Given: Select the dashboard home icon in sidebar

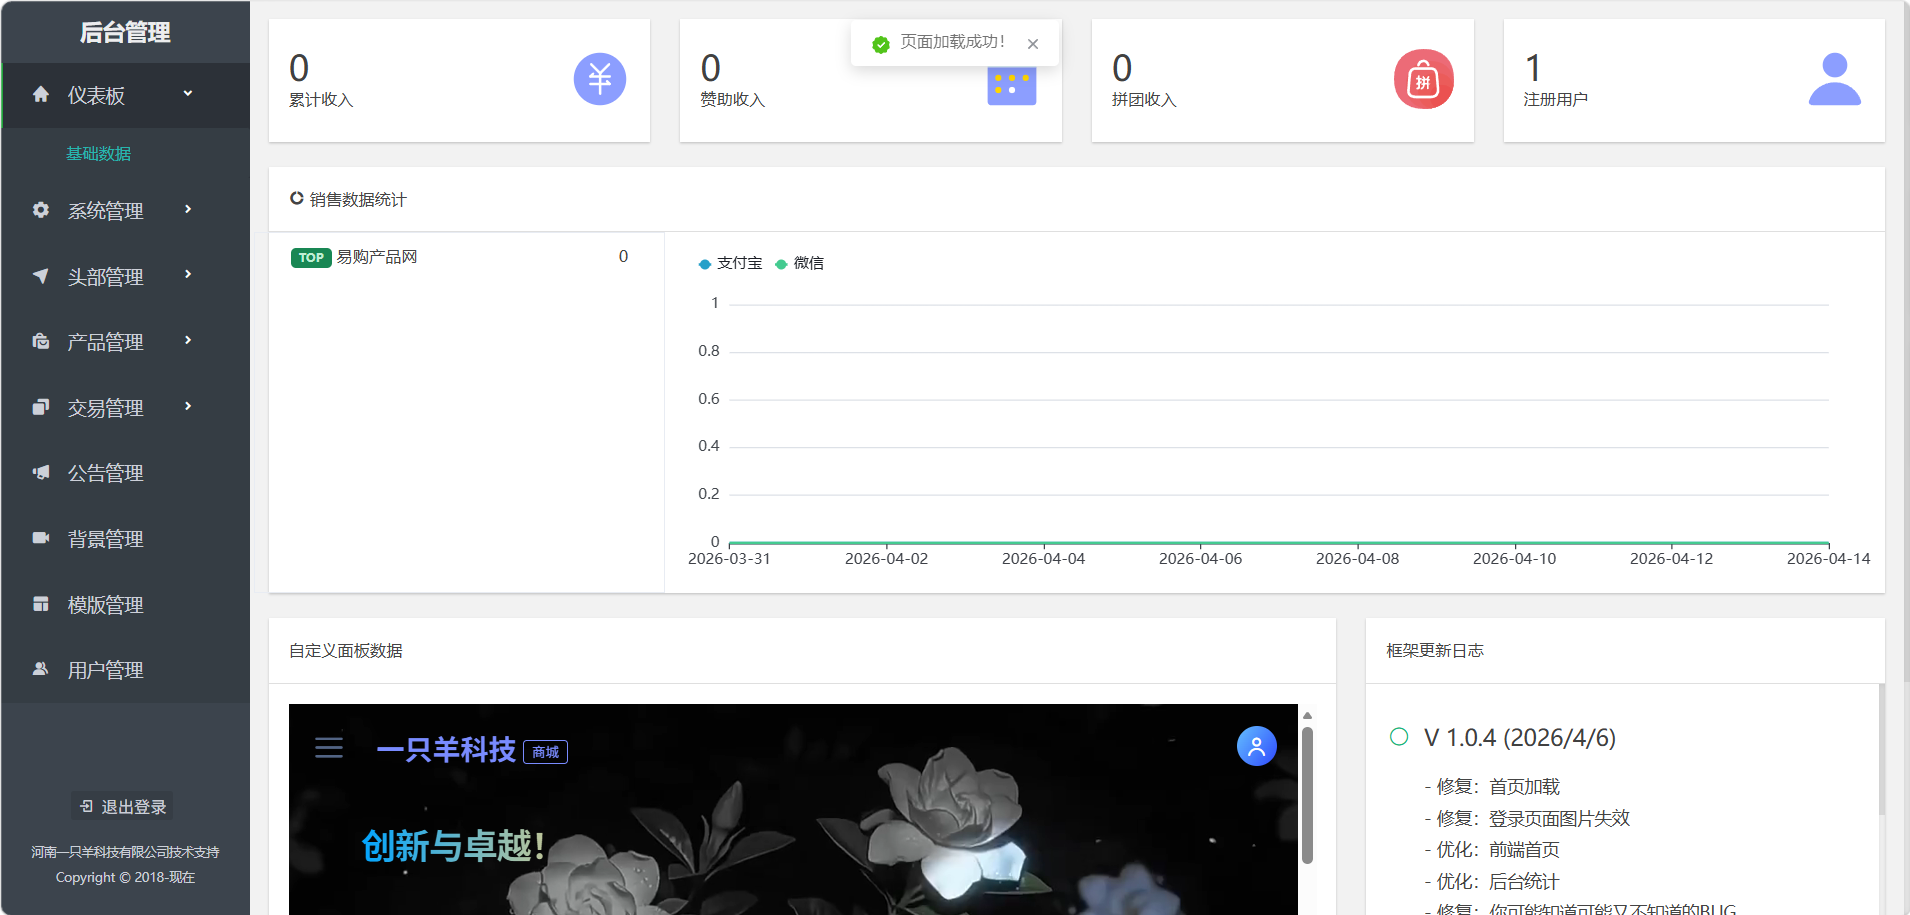Looking at the screenshot, I should click(x=40, y=93).
